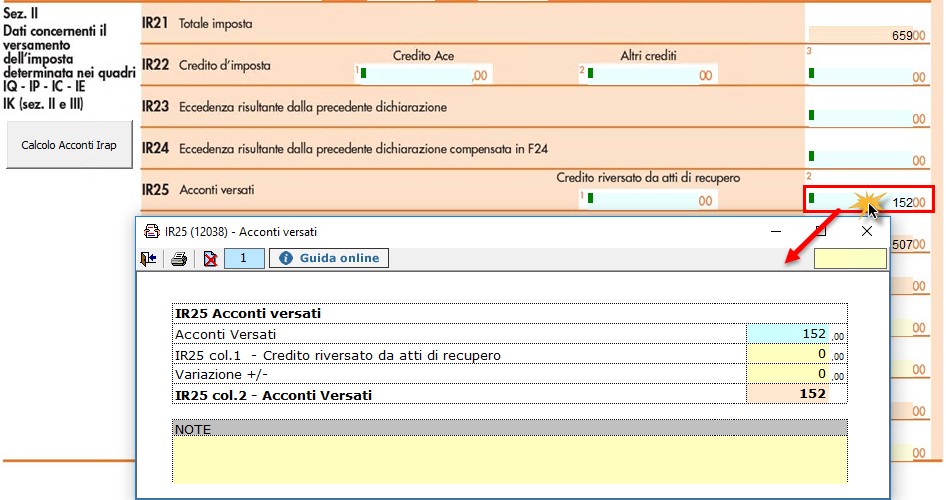Click the highlighted IR25 Acconti versati 152 field
The width and height of the screenshot is (946, 500).
tap(866, 201)
